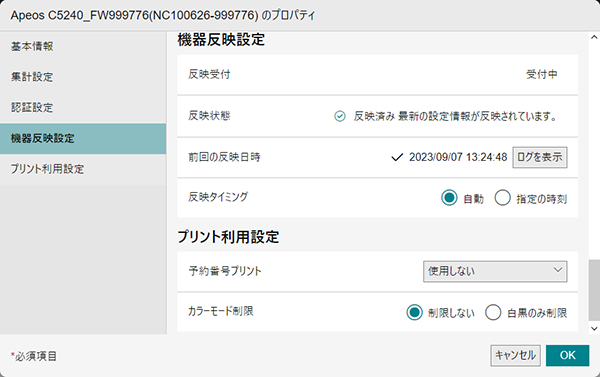Open the 予約番号プリント dropdown
This screenshot has width=600, height=377.
click(x=495, y=271)
